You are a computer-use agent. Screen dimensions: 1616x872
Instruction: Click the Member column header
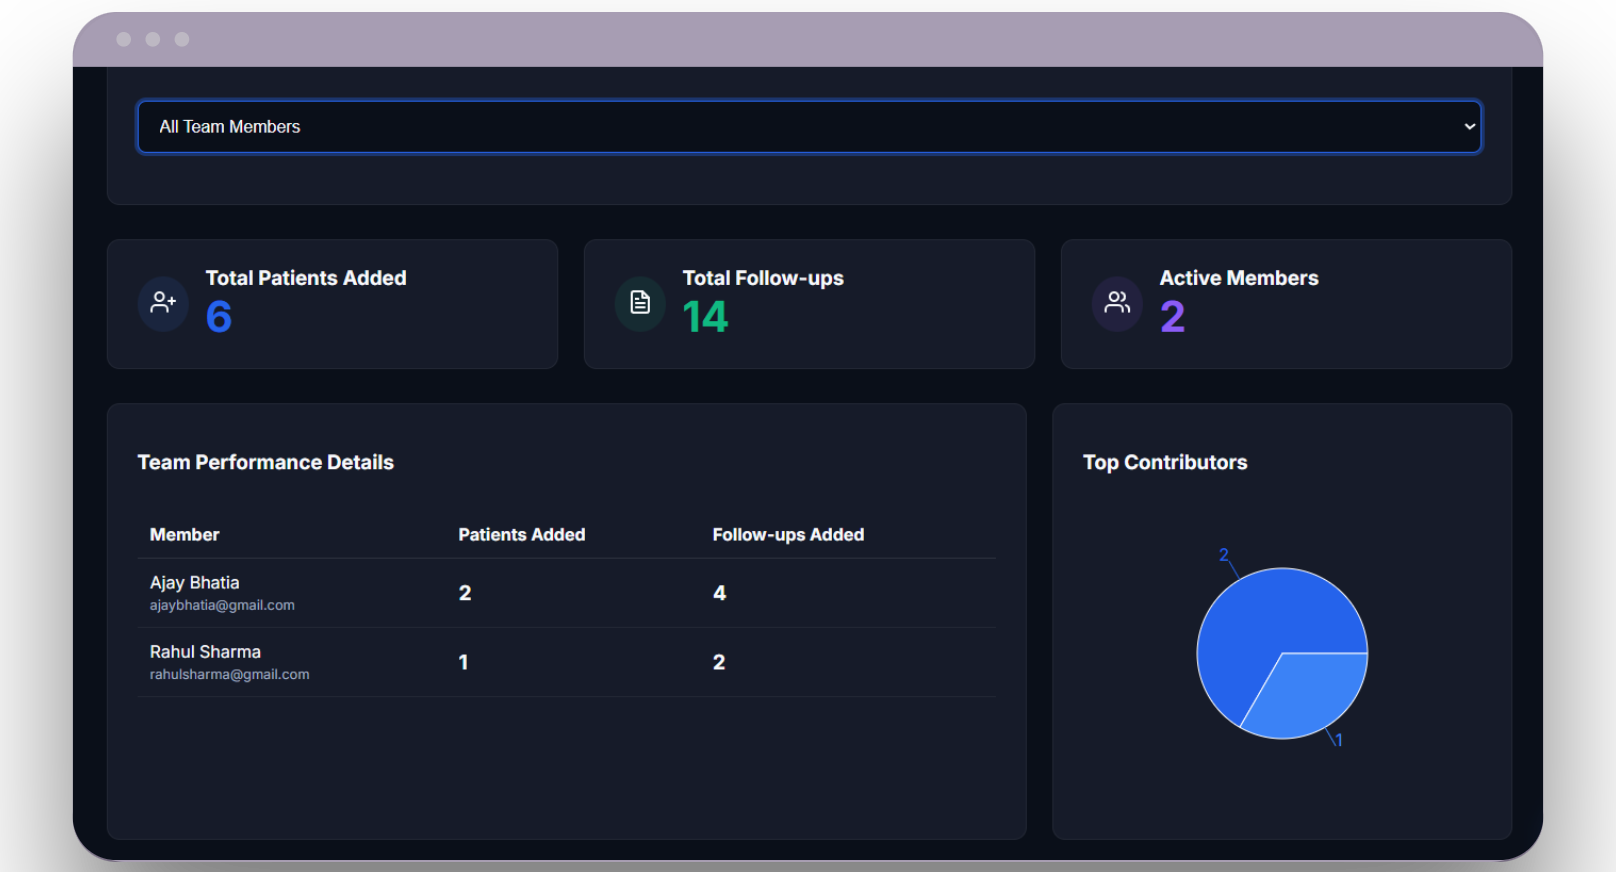(184, 535)
